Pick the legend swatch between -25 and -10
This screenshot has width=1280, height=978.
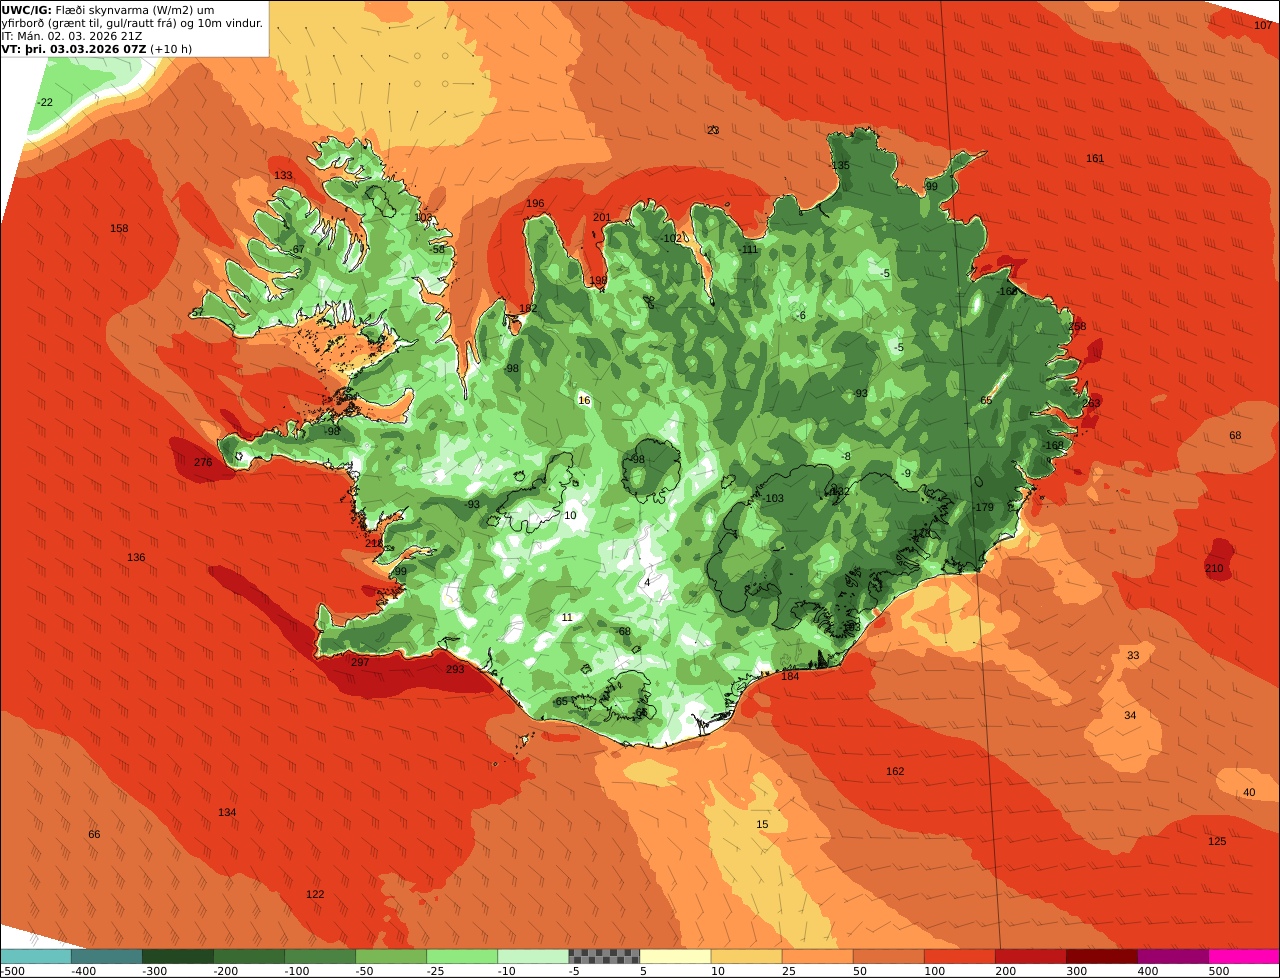point(462,956)
